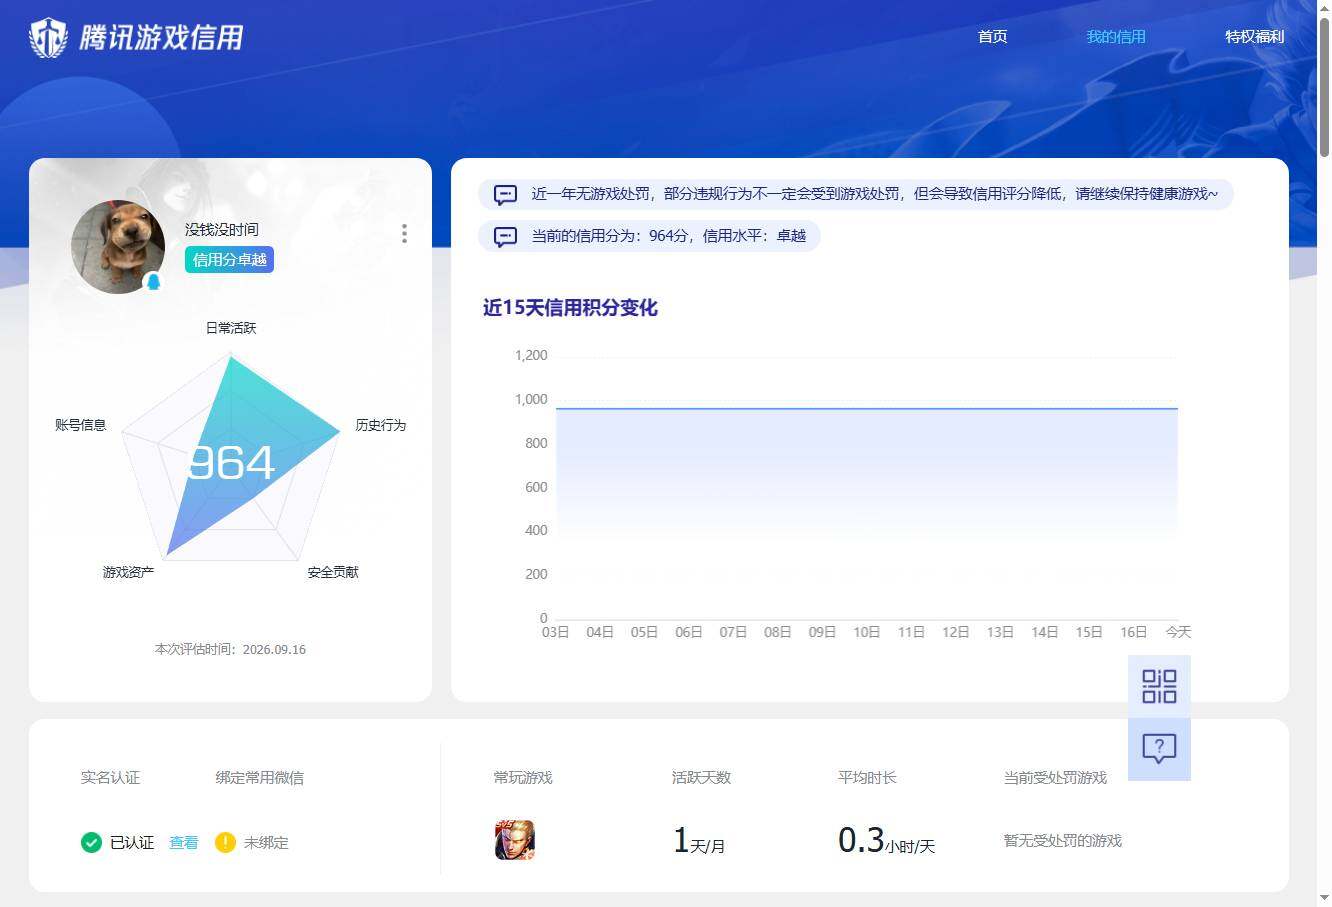Viewport: 1332px width, 907px height.
Task: Click the 游戏资产 radar label
Action: tap(128, 572)
